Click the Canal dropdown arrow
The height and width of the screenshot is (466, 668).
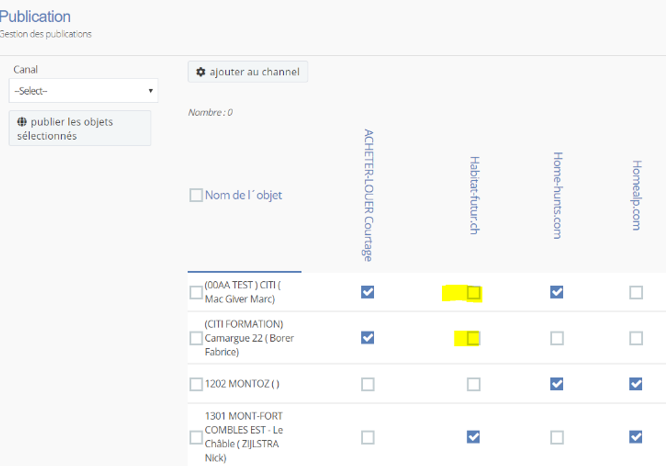(x=150, y=91)
